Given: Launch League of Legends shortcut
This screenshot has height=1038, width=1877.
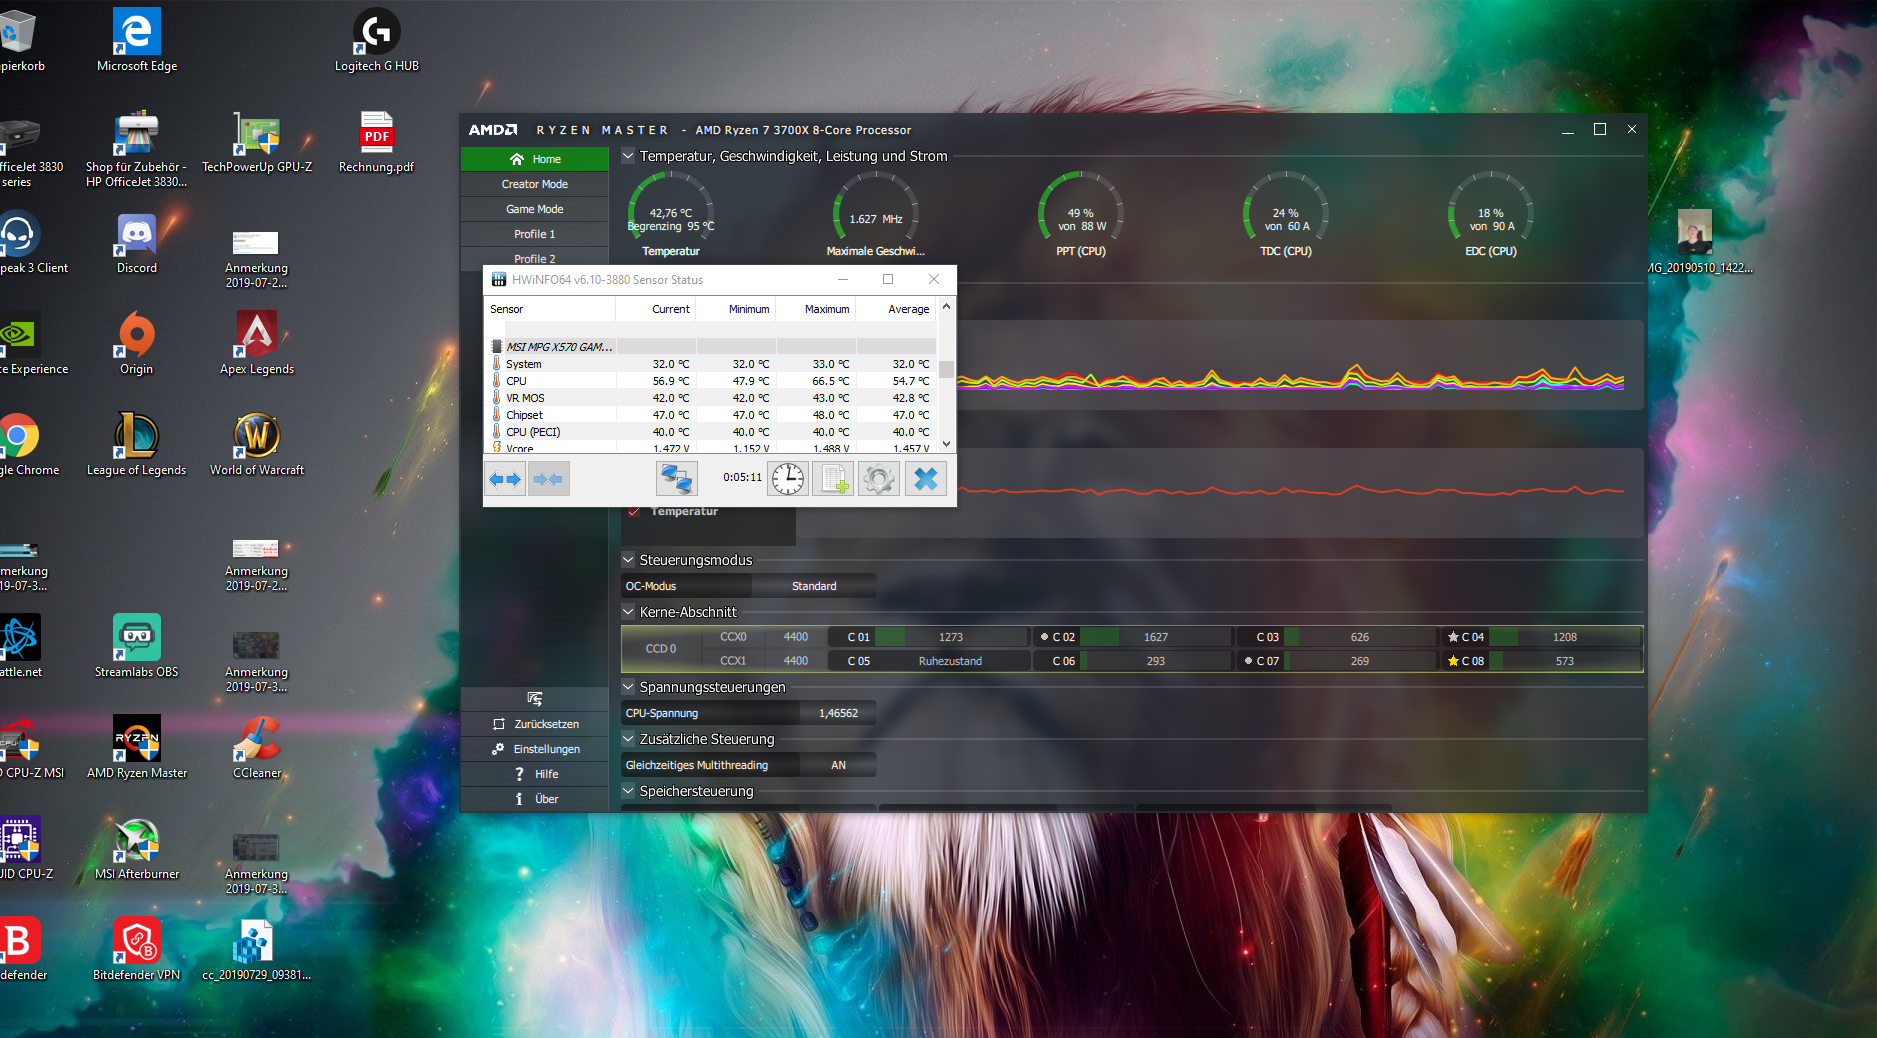Looking at the screenshot, I should coord(137,445).
